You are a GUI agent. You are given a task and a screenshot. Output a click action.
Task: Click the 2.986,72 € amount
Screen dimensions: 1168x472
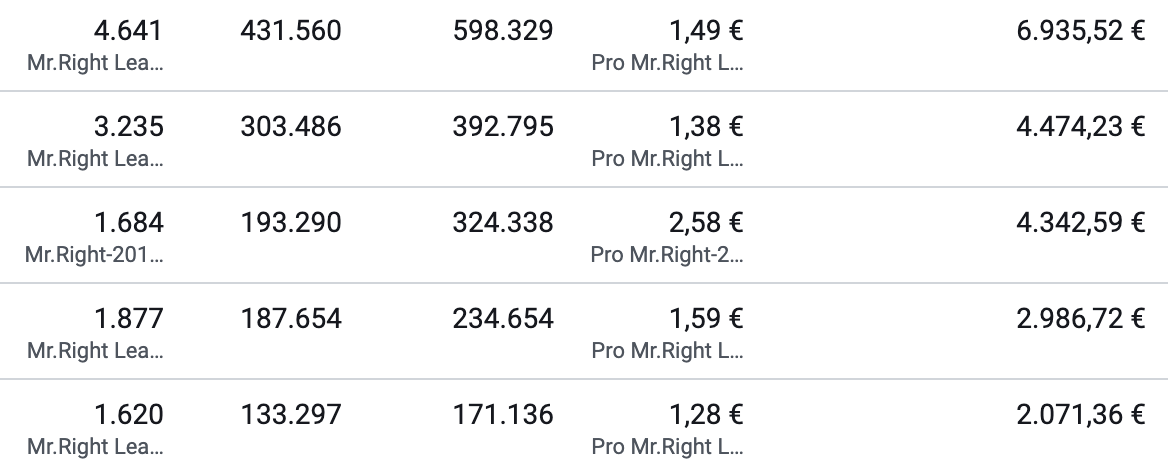point(1080,319)
